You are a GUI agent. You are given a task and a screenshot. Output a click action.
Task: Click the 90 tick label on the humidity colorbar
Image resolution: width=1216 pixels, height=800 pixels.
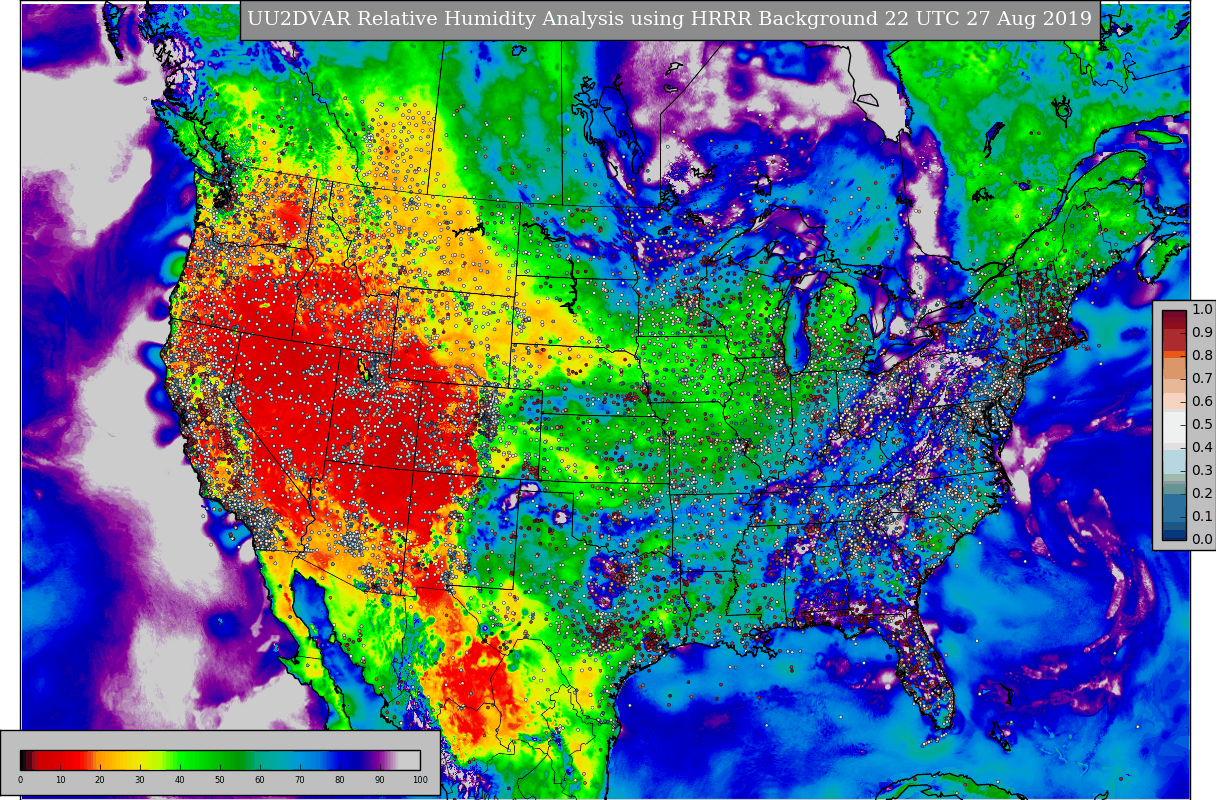tap(380, 780)
